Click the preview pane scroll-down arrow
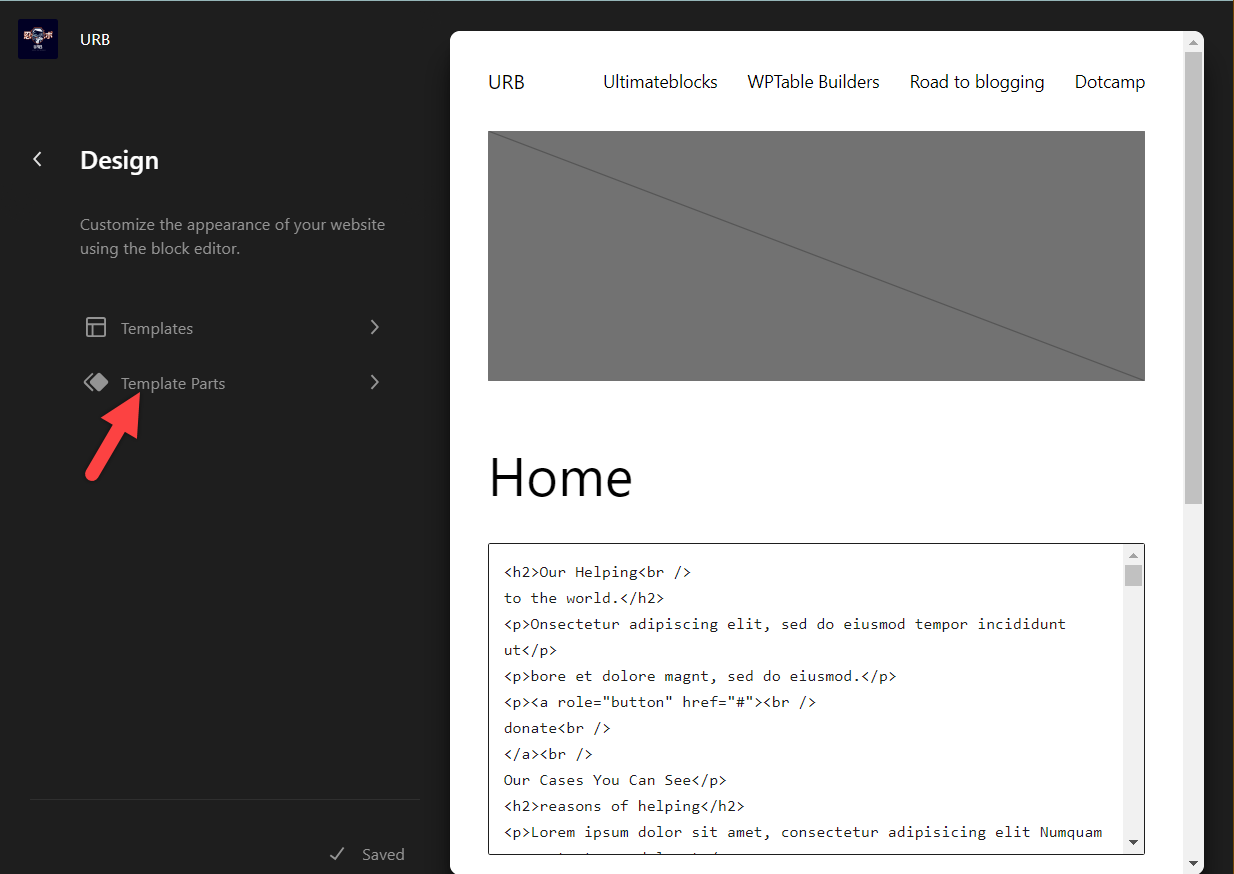 [x=1193, y=863]
